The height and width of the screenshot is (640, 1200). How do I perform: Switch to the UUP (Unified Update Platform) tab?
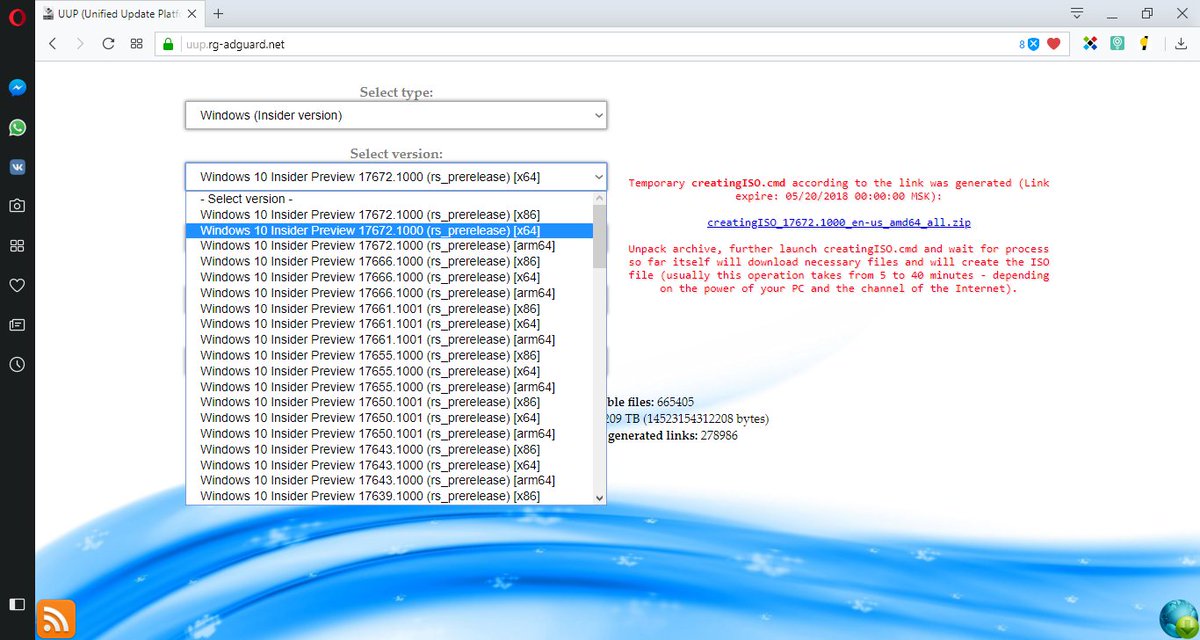click(122, 14)
